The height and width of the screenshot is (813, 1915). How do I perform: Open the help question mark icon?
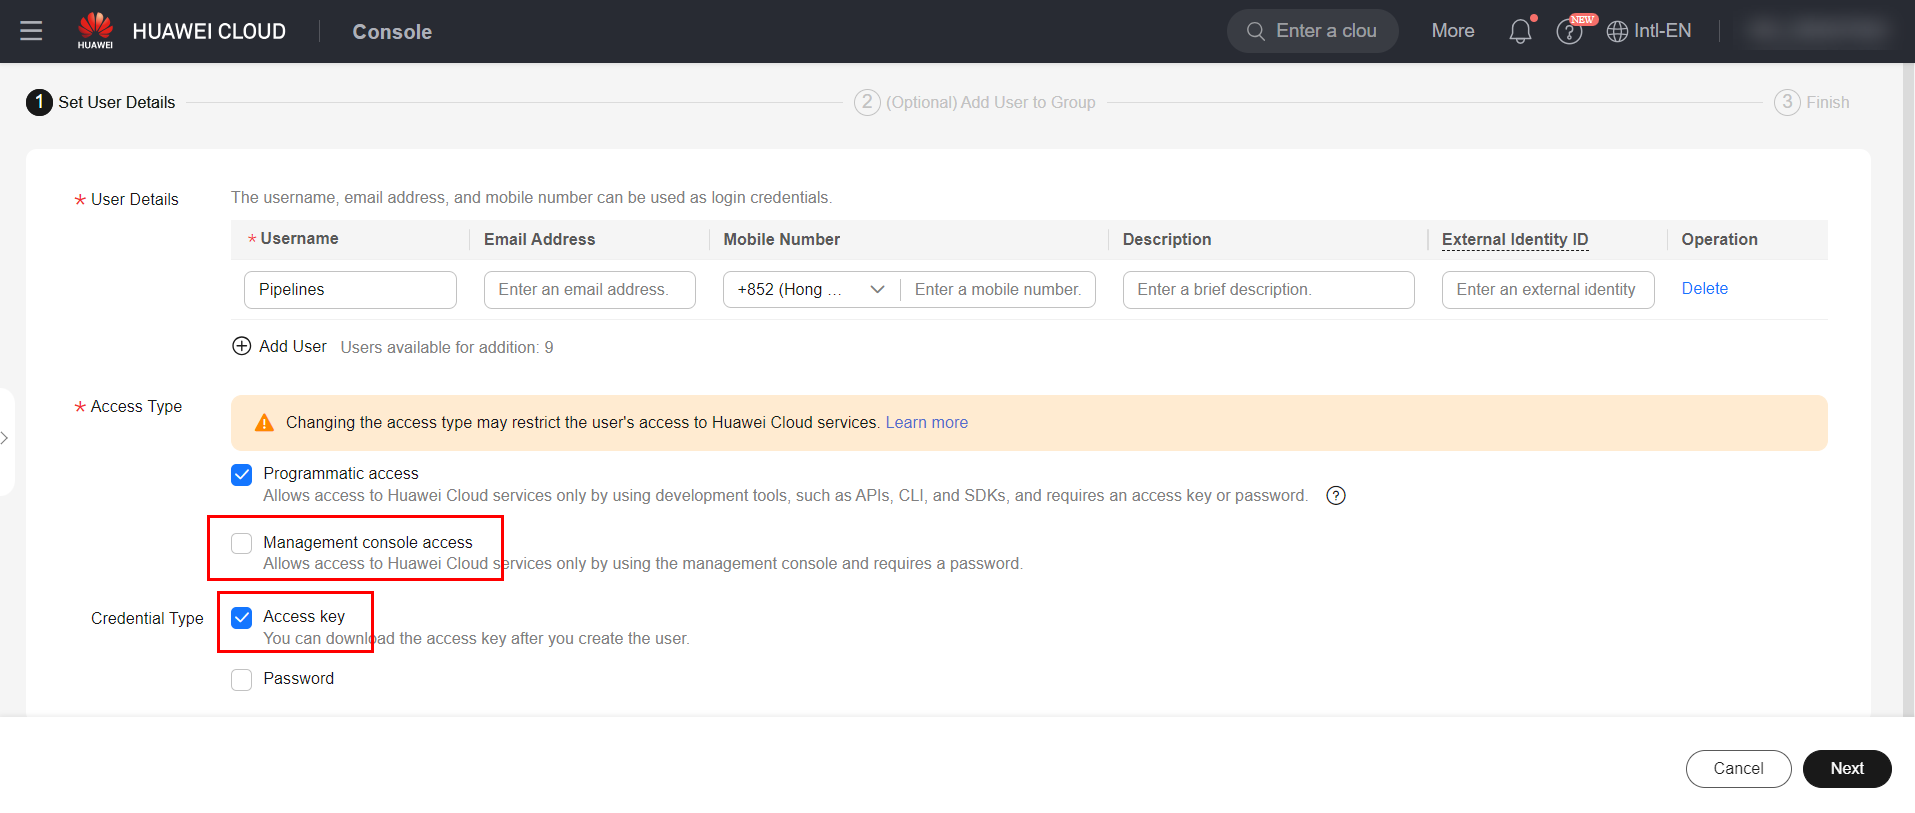tap(1569, 32)
